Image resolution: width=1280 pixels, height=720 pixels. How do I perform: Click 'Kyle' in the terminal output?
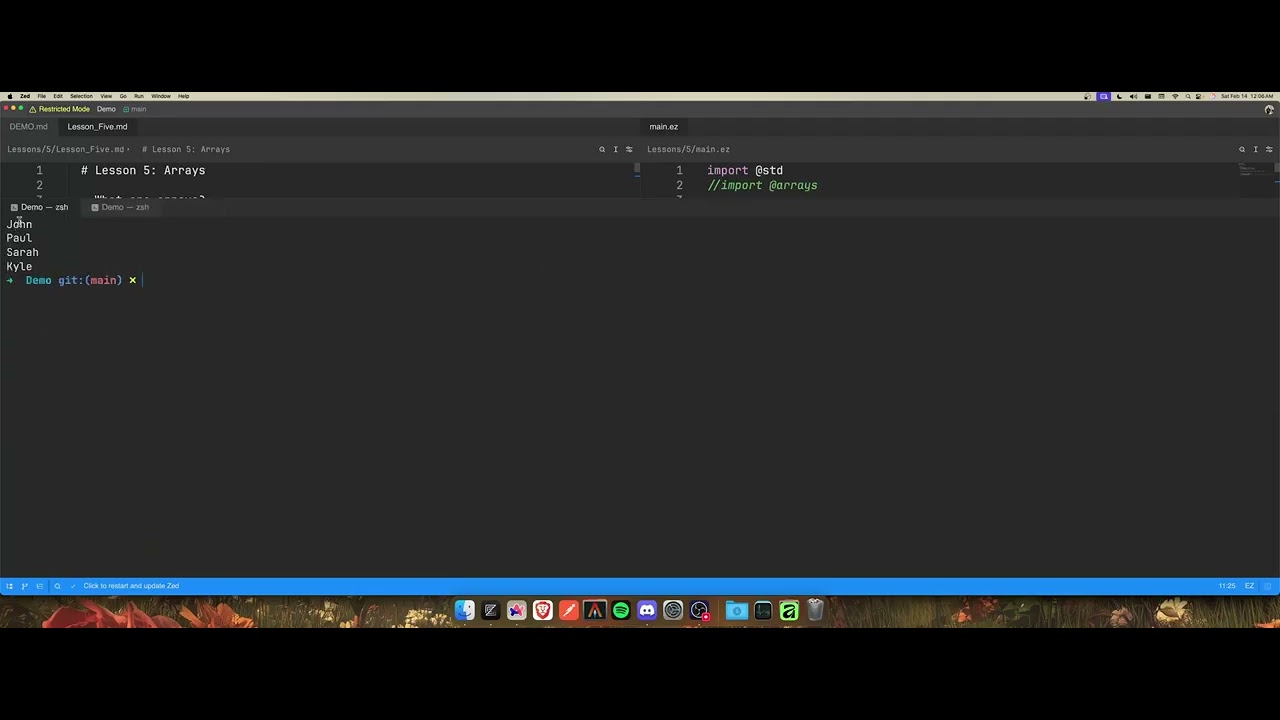coord(19,266)
